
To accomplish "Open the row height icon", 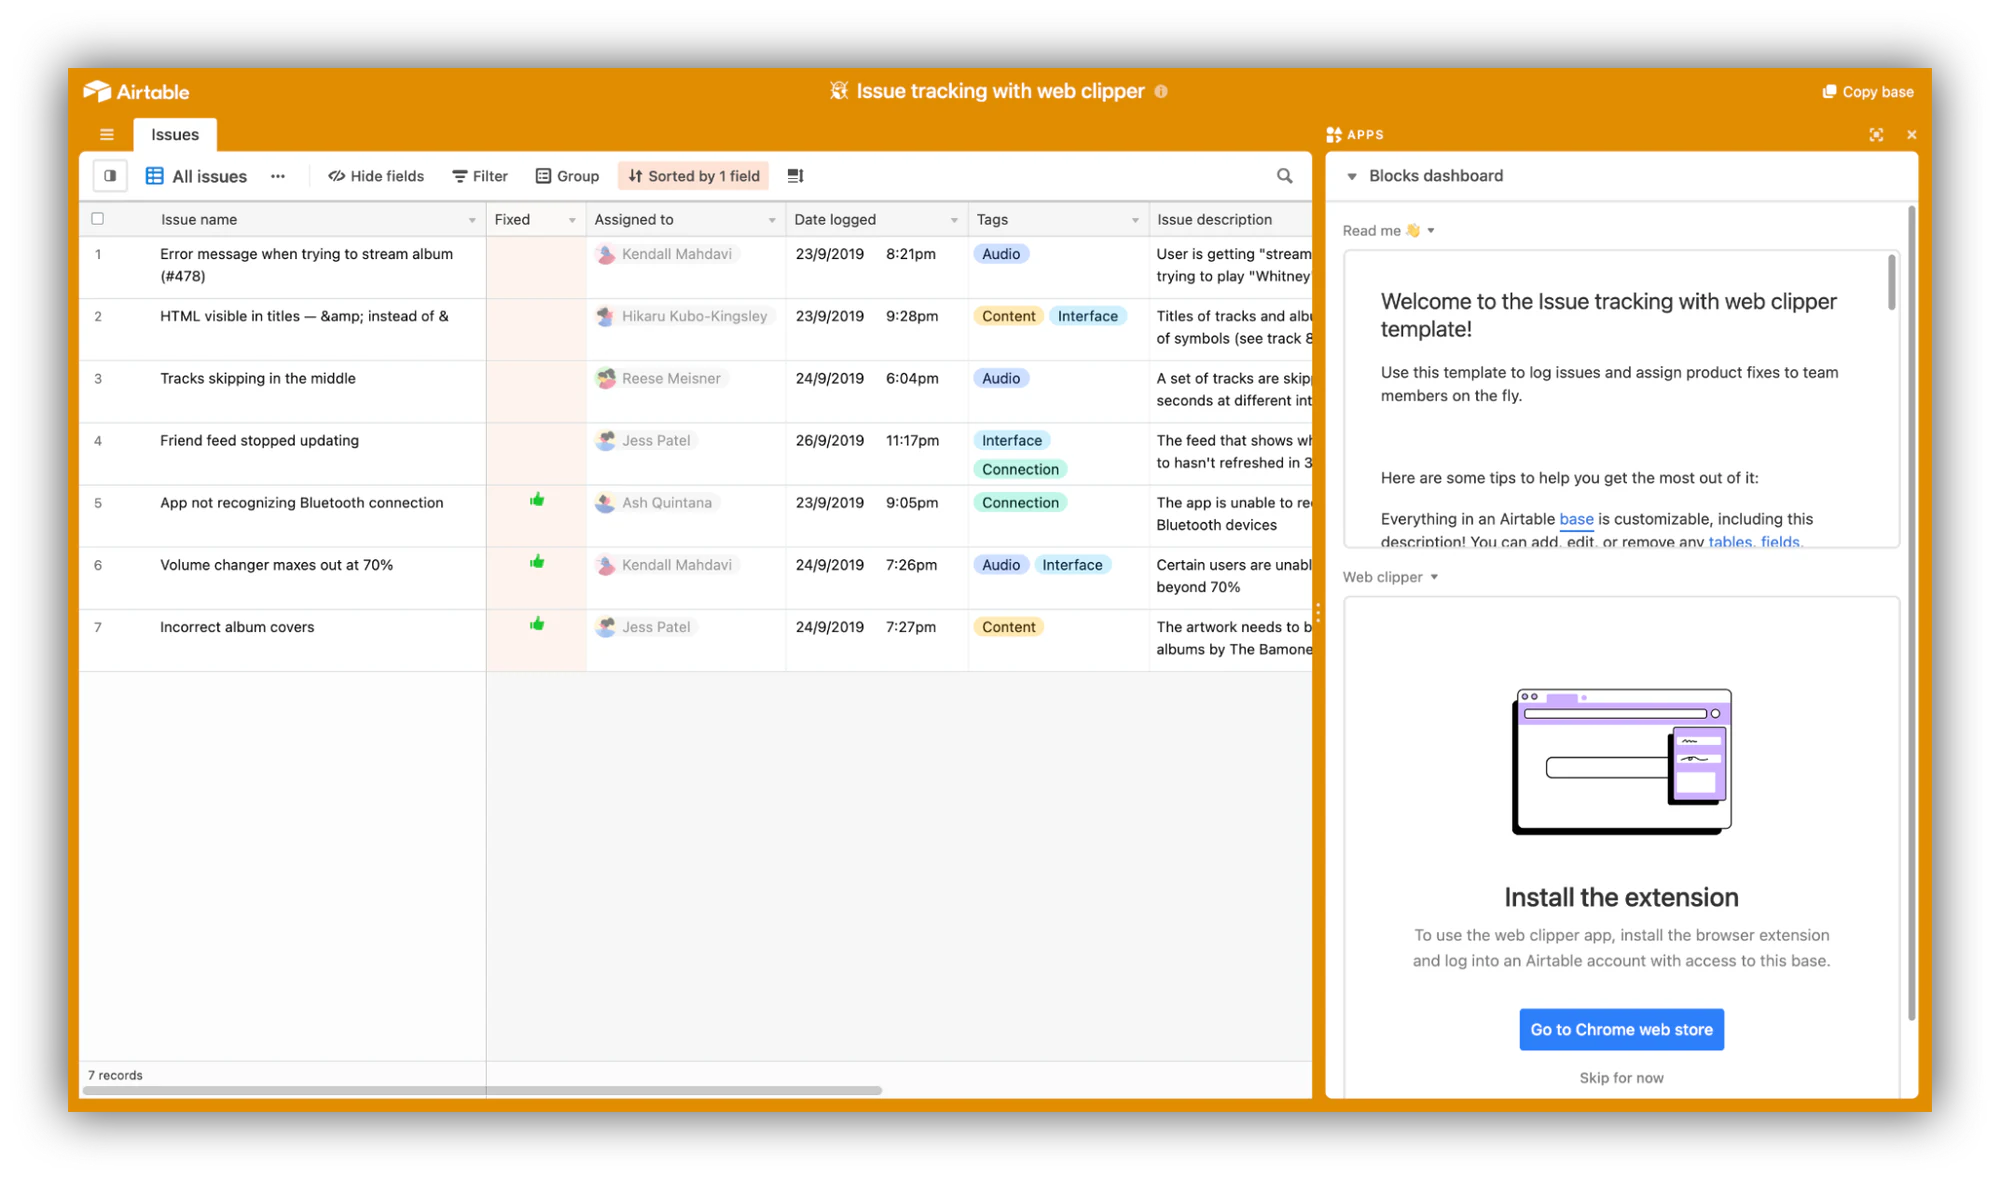I will pos(795,176).
